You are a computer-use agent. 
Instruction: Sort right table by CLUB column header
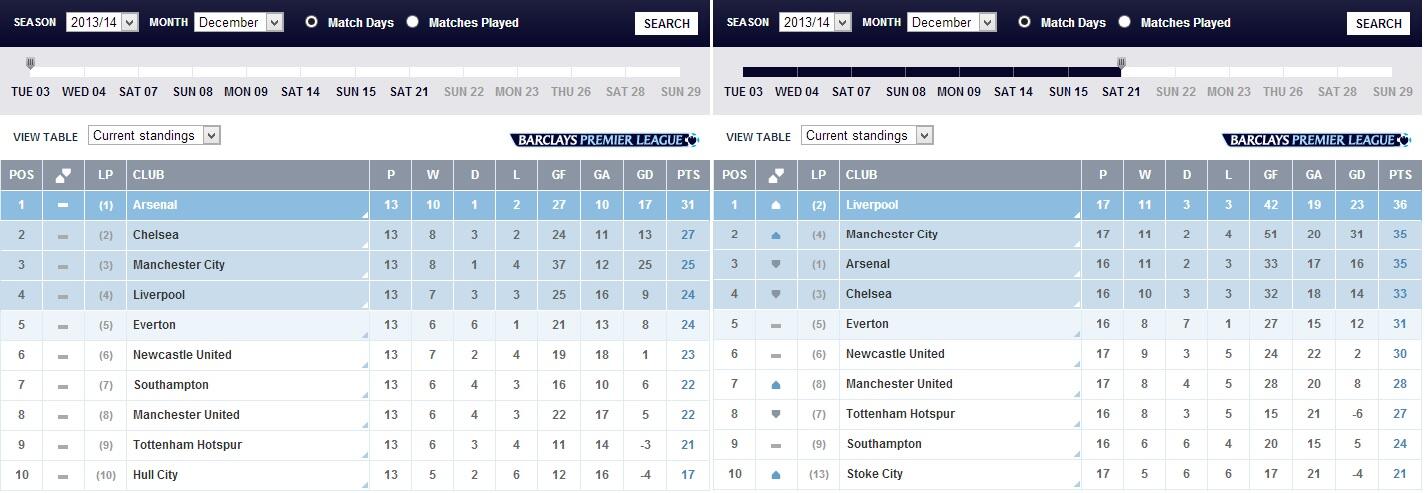click(x=861, y=175)
